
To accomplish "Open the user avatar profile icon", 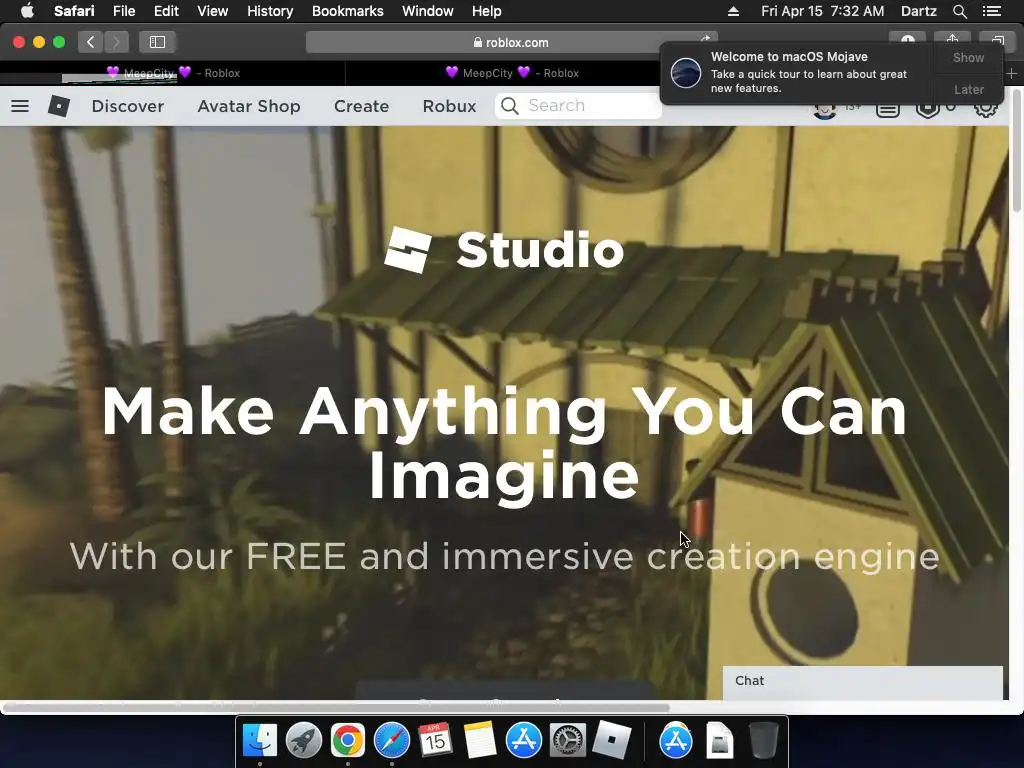I will (825, 110).
